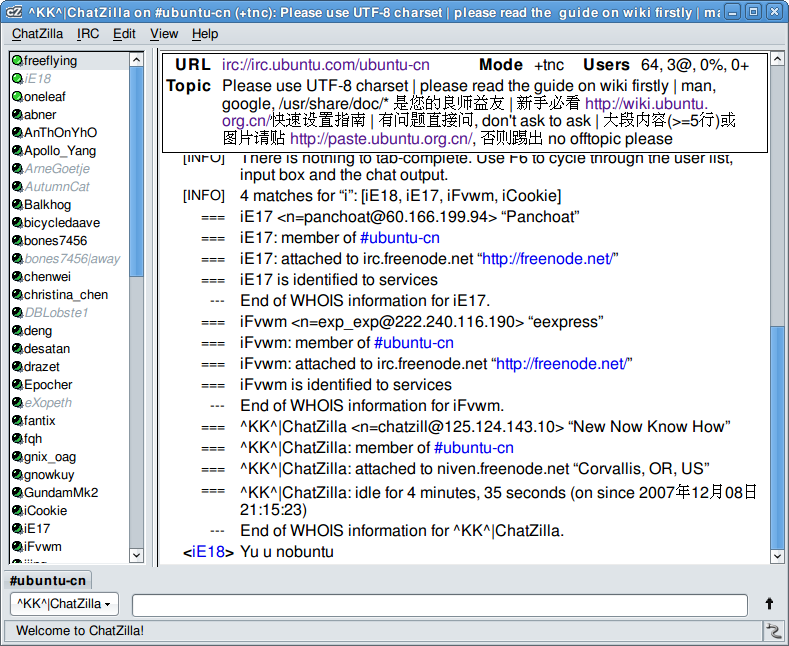
Task: Click the ChatZilla cZ title bar icon
Action: 14,12
